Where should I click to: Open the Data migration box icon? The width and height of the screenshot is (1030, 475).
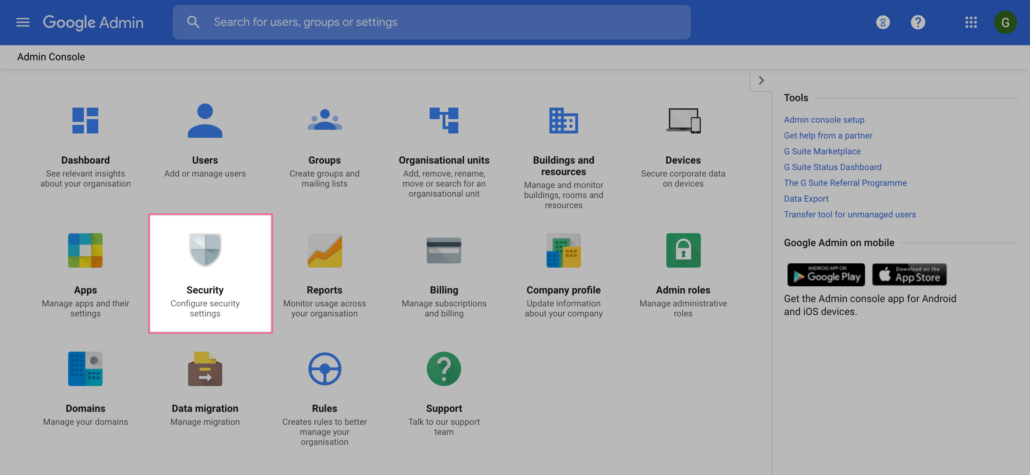[x=205, y=369]
